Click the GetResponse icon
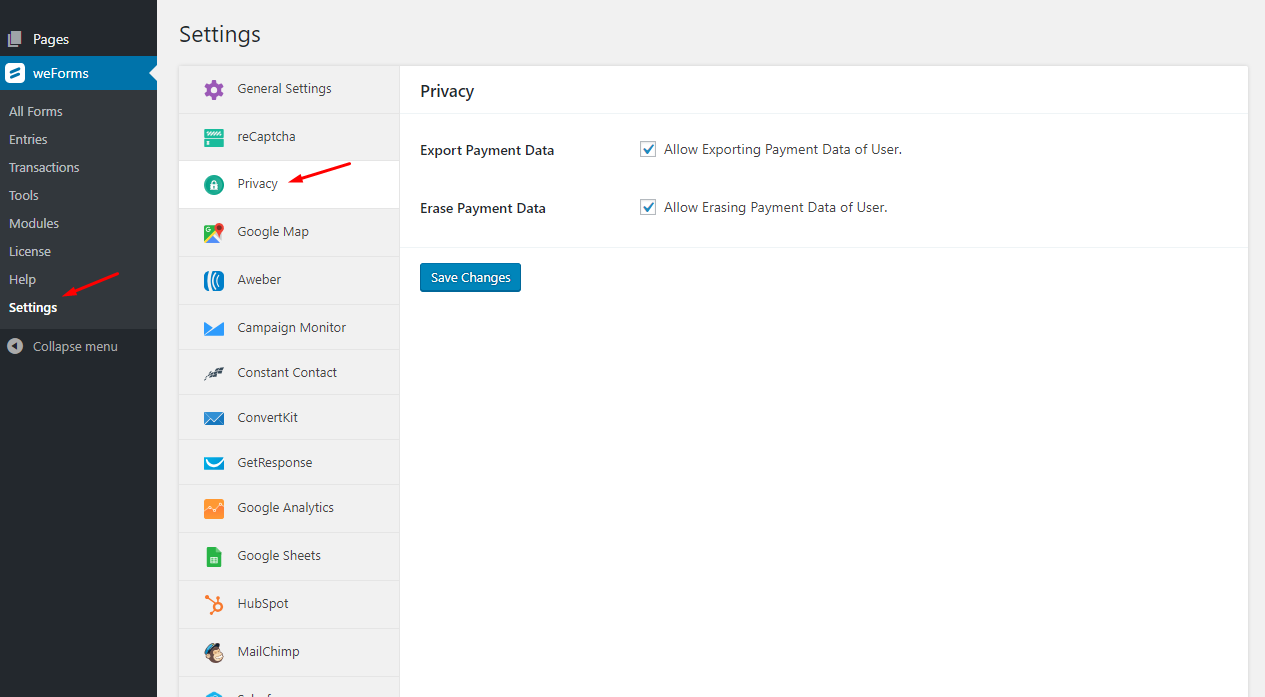Viewport: 1265px width, 697px height. [x=214, y=463]
